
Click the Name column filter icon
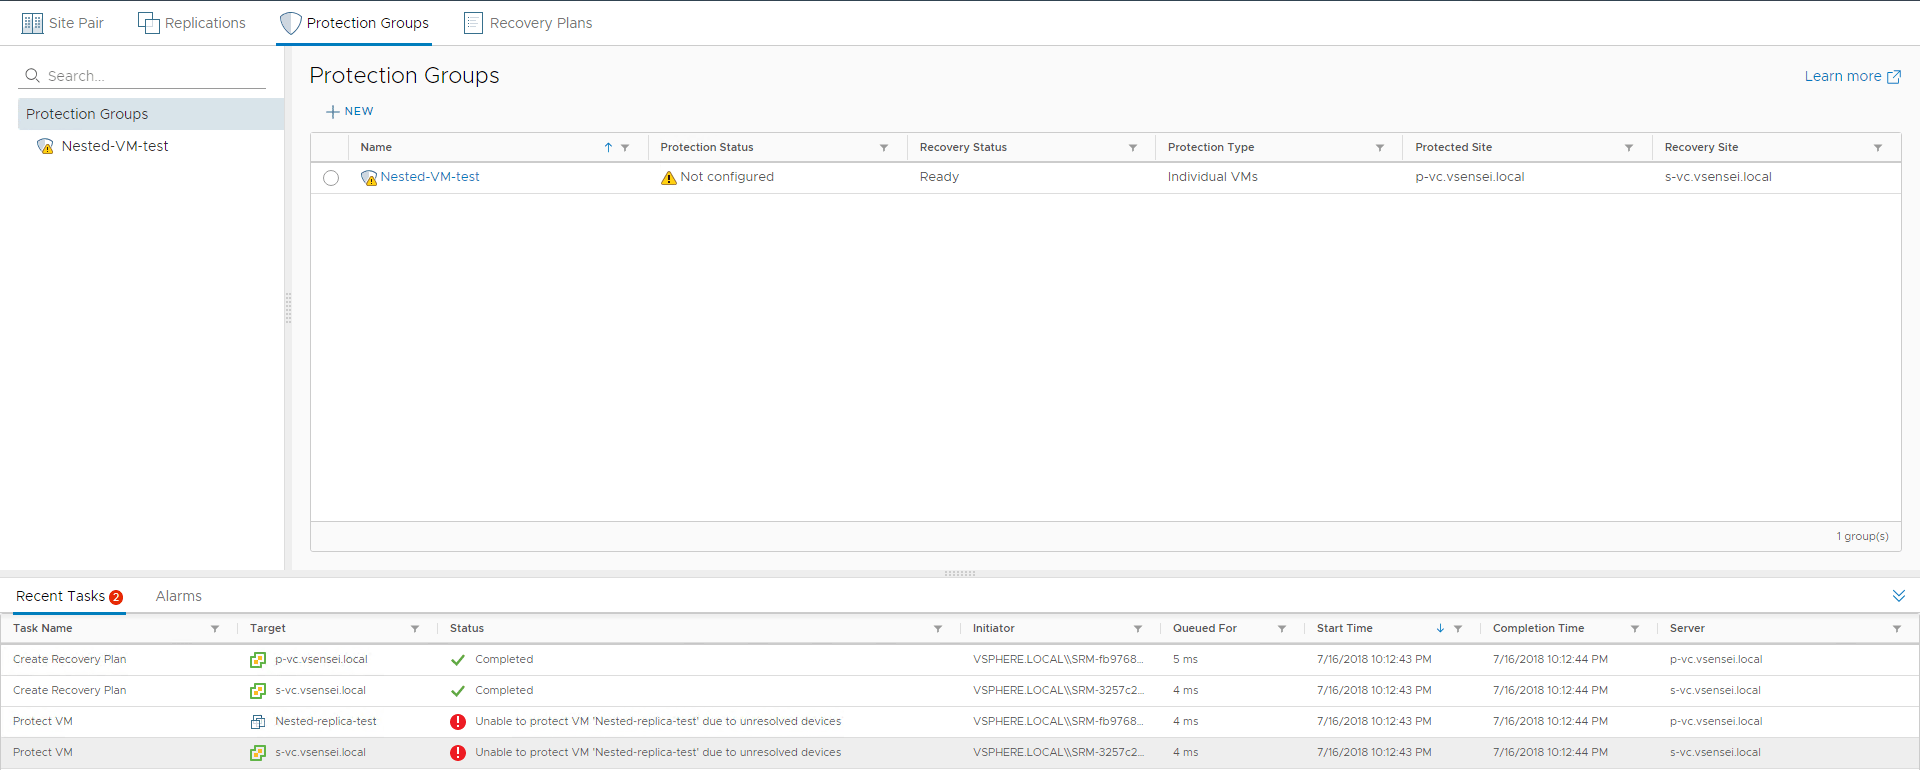[x=625, y=148]
